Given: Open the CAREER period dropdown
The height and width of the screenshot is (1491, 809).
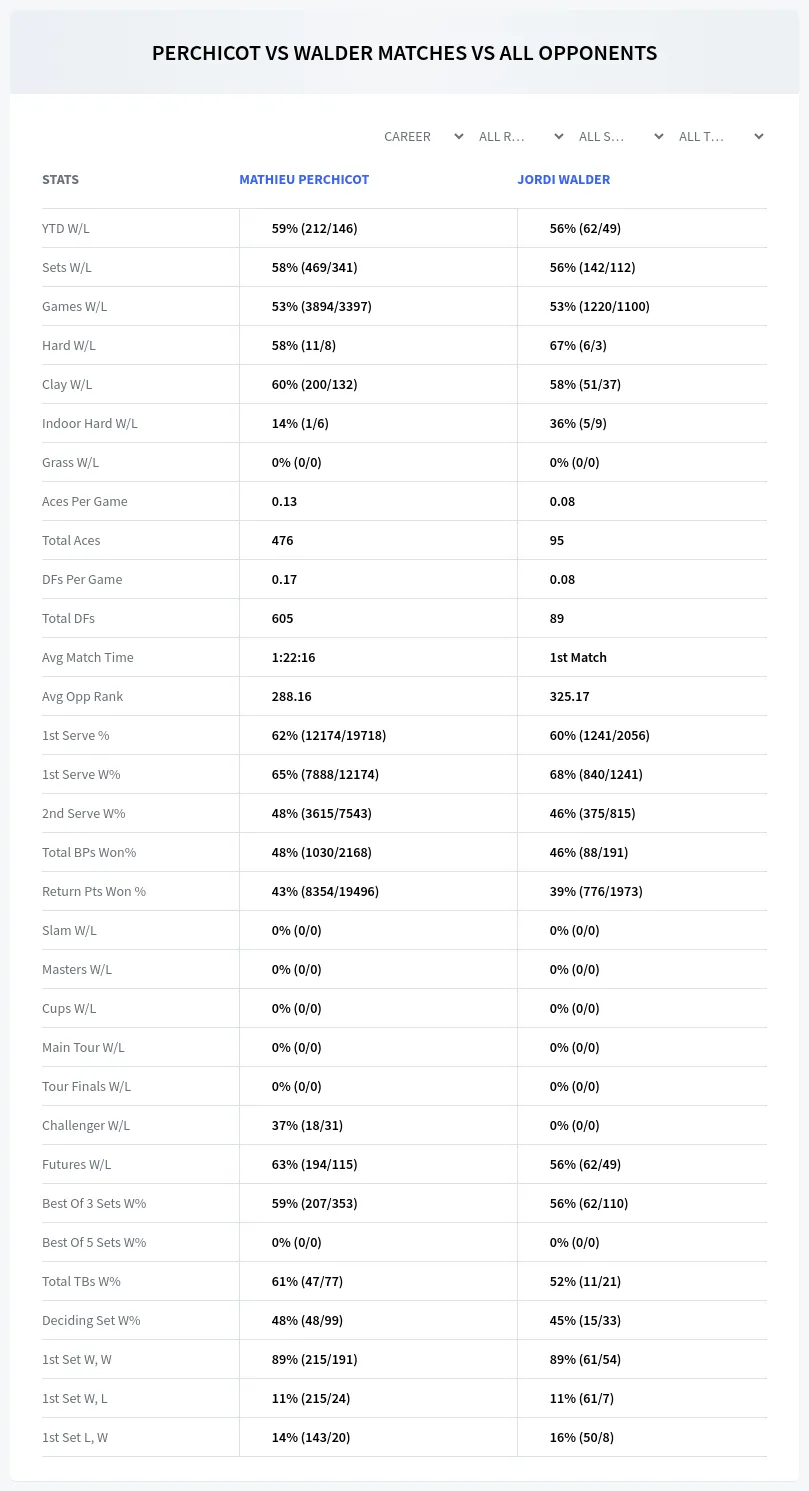Looking at the screenshot, I should (x=423, y=136).
